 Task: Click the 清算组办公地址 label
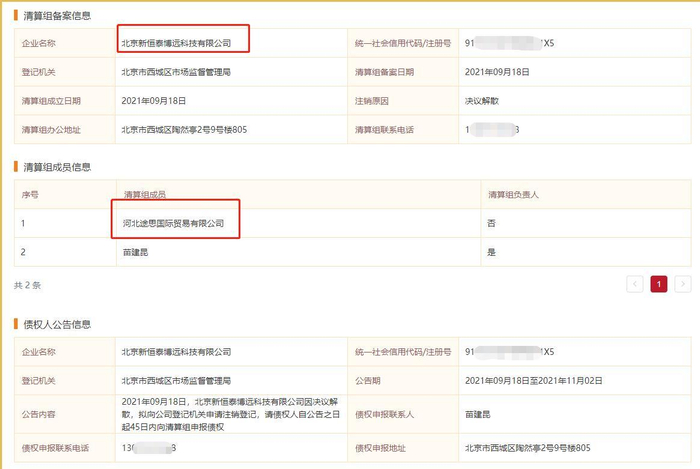point(51,130)
